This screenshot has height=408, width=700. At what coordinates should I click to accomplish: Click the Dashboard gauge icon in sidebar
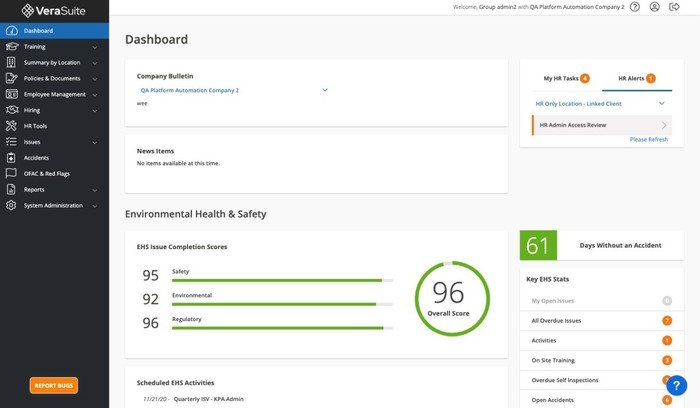12,31
